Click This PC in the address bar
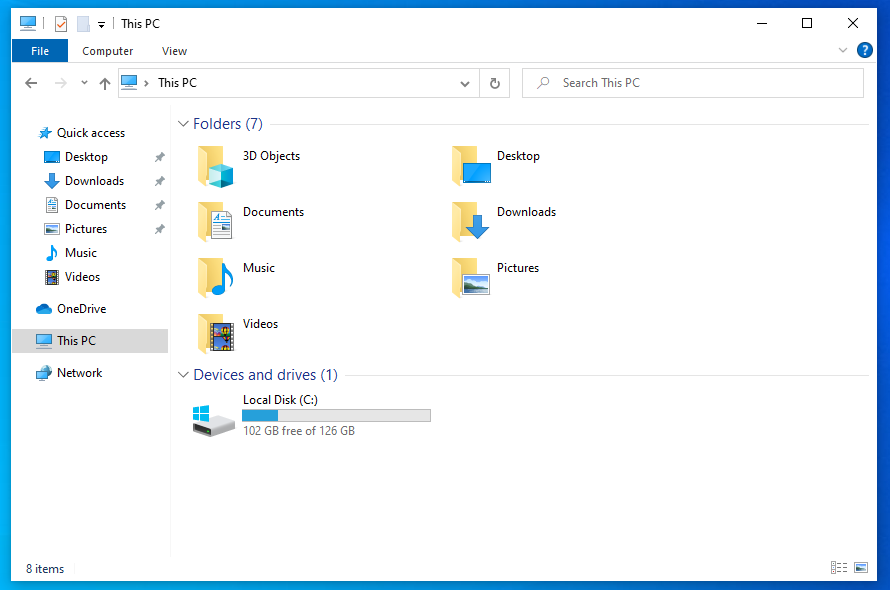The image size is (890, 590). [177, 83]
